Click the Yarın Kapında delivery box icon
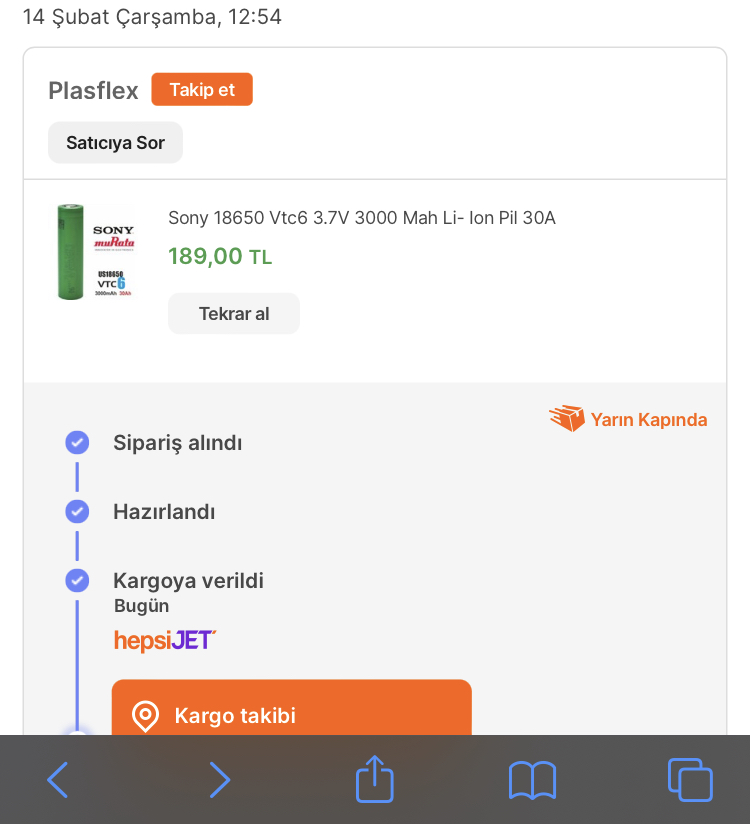Image resolution: width=750 pixels, height=824 pixels. [x=566, y=419]
